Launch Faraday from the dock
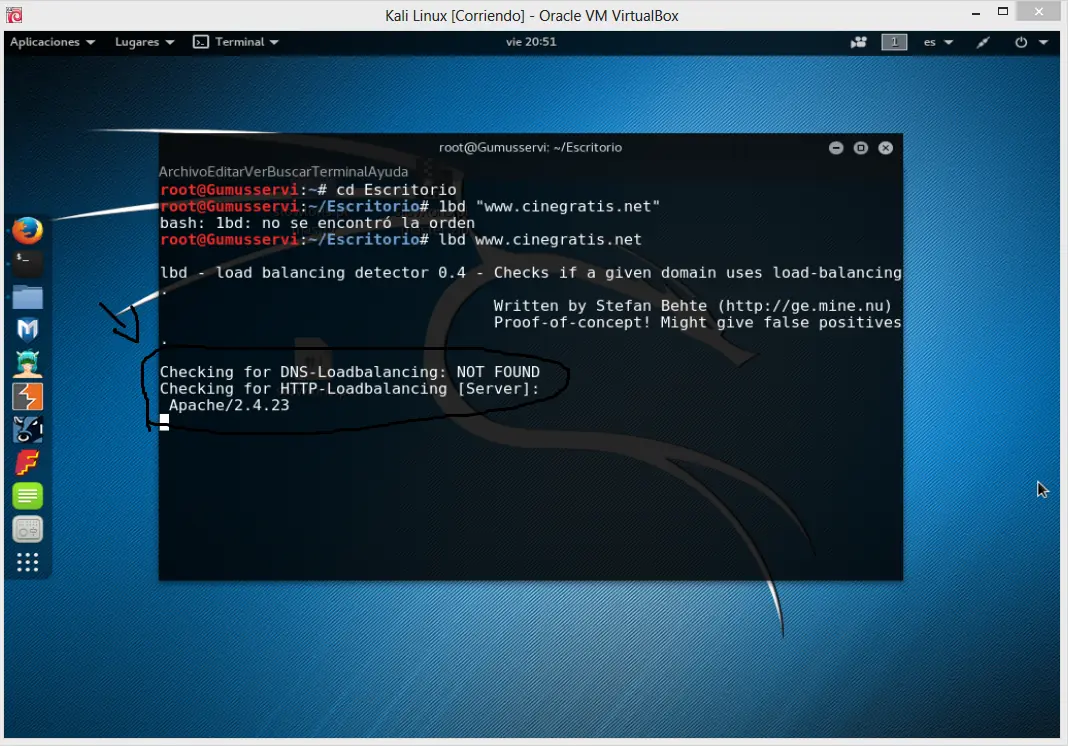Screen dimensions: 1068x746 click(x=27, y=463)
